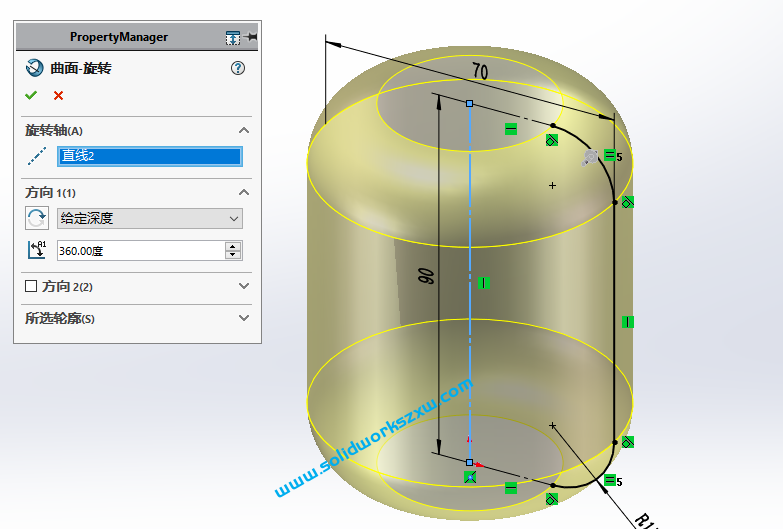Click the 70 dimension text
Image resolution: width=783 pixels, height=529 pixels.
pos(480,71)
